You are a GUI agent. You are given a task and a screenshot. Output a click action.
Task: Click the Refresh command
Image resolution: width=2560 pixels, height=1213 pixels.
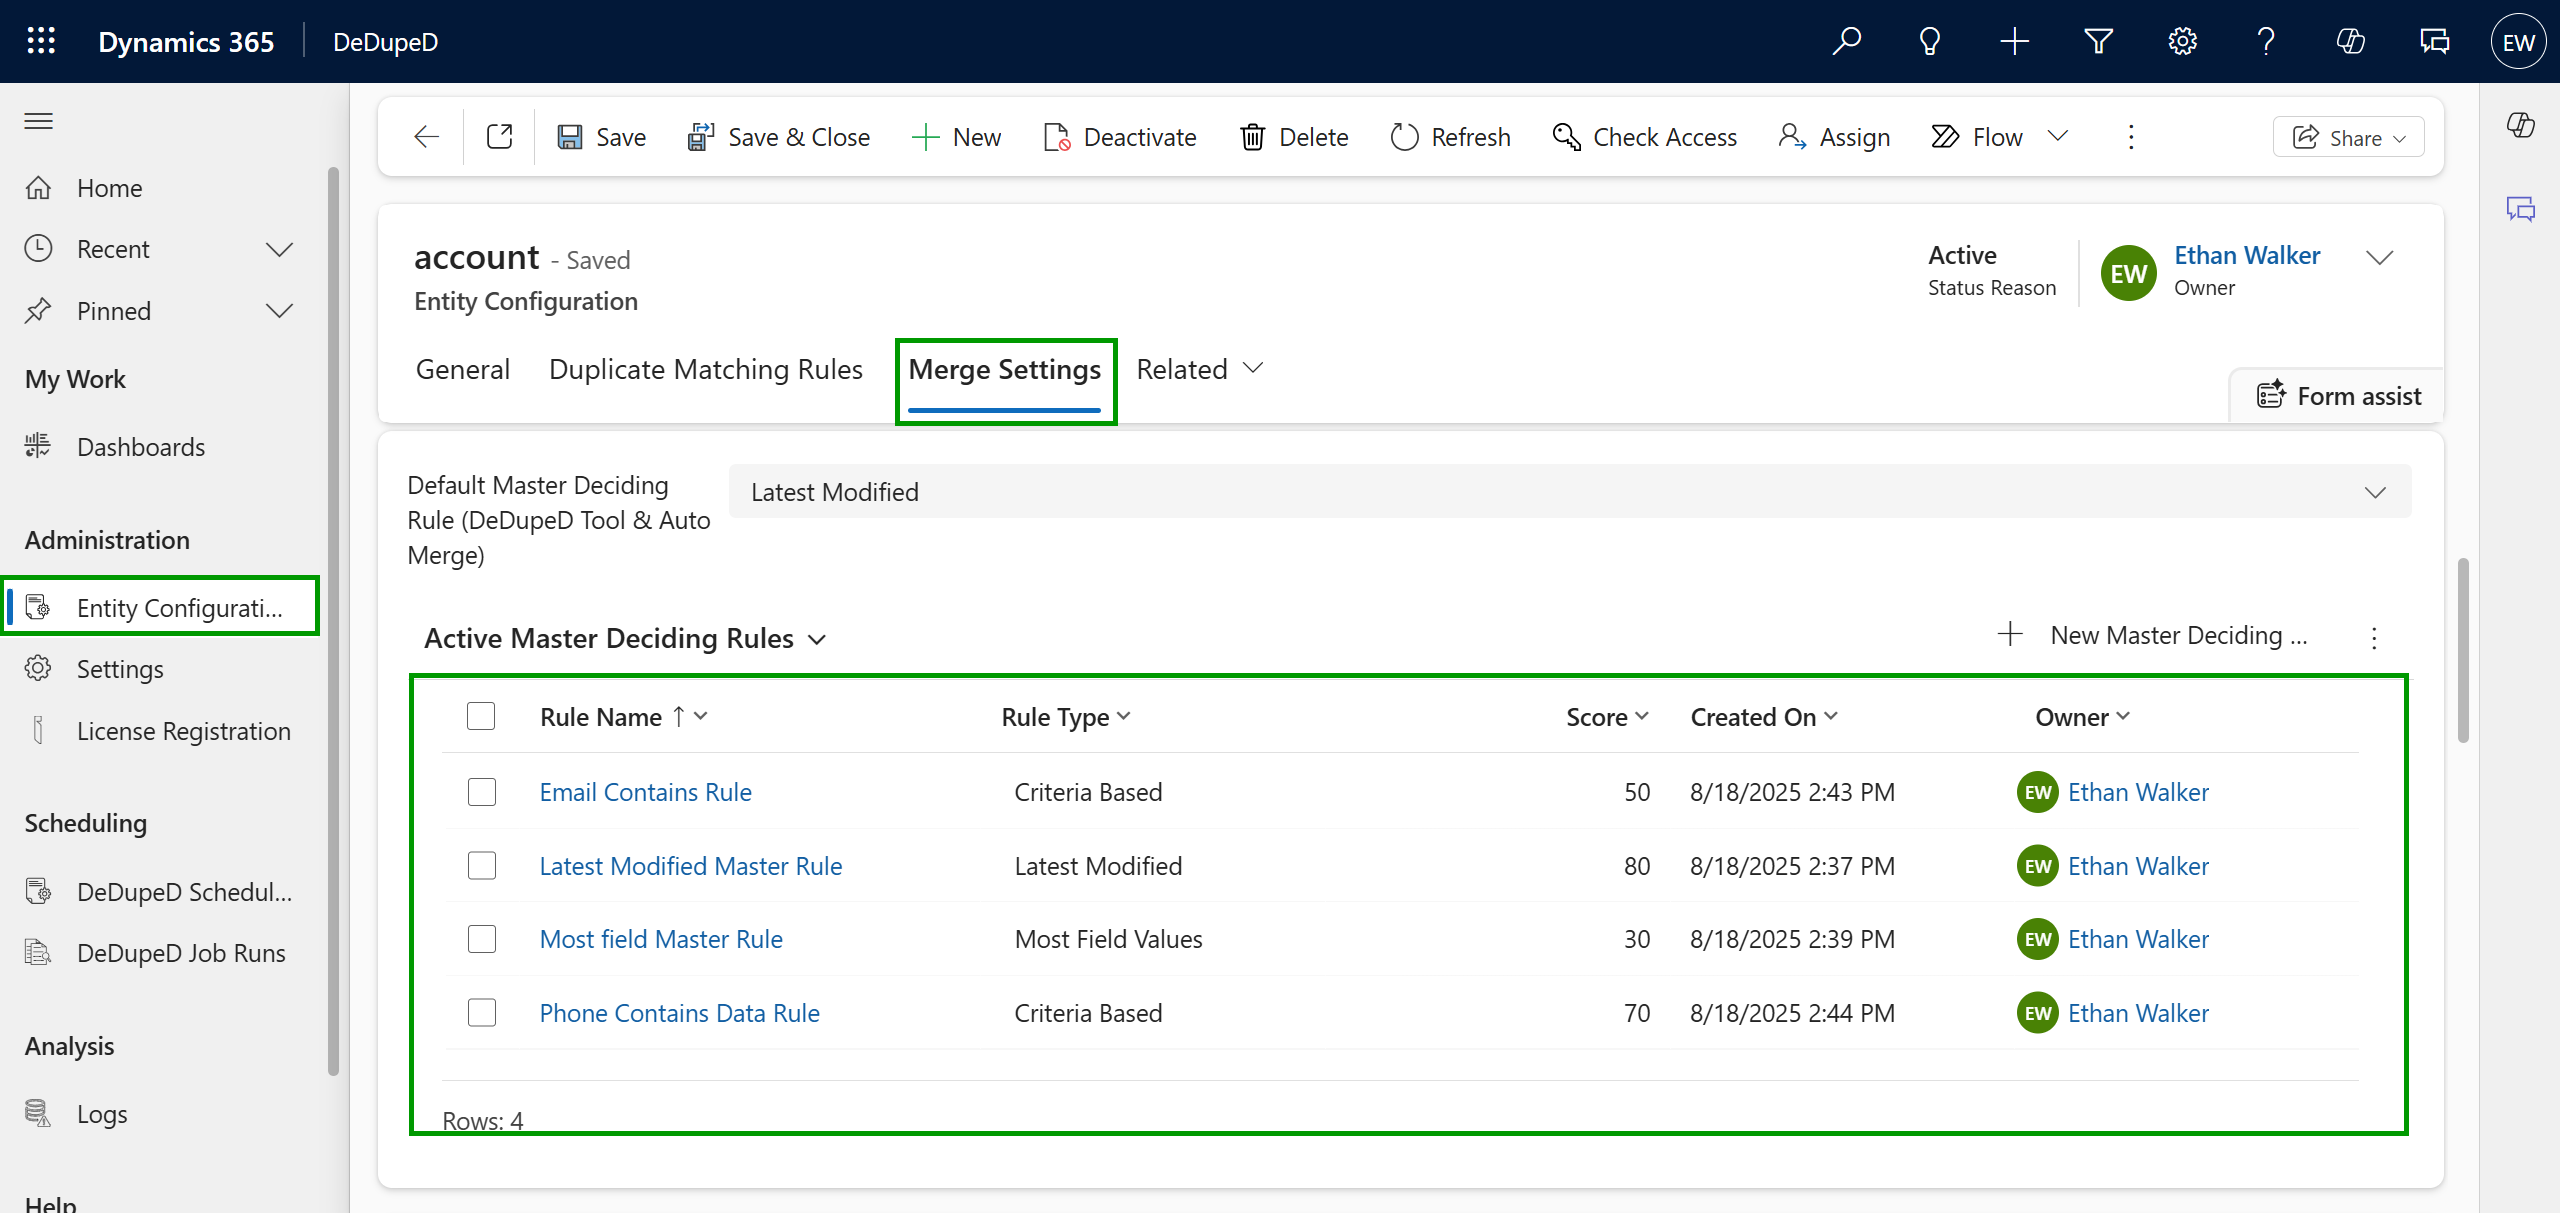pyautogui.click(x=1450, y=137)
